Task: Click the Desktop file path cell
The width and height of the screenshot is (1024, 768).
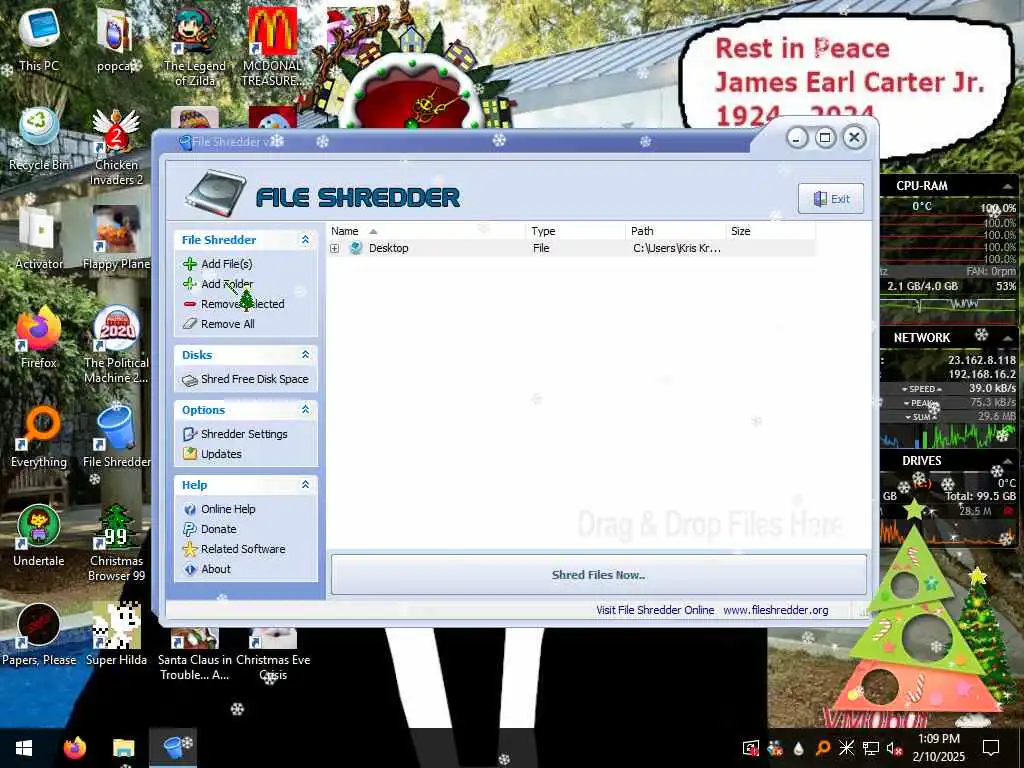Action: pos(677,248)
